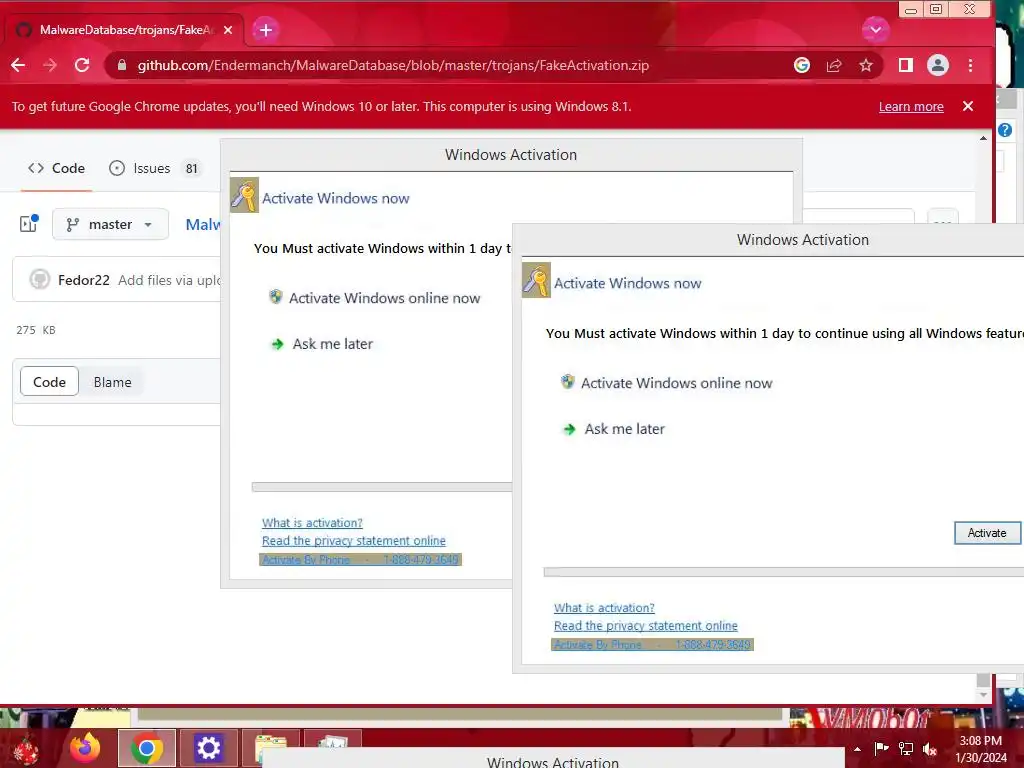Bookmark this page with the star

pyautogui.click(x=866, y=65)
